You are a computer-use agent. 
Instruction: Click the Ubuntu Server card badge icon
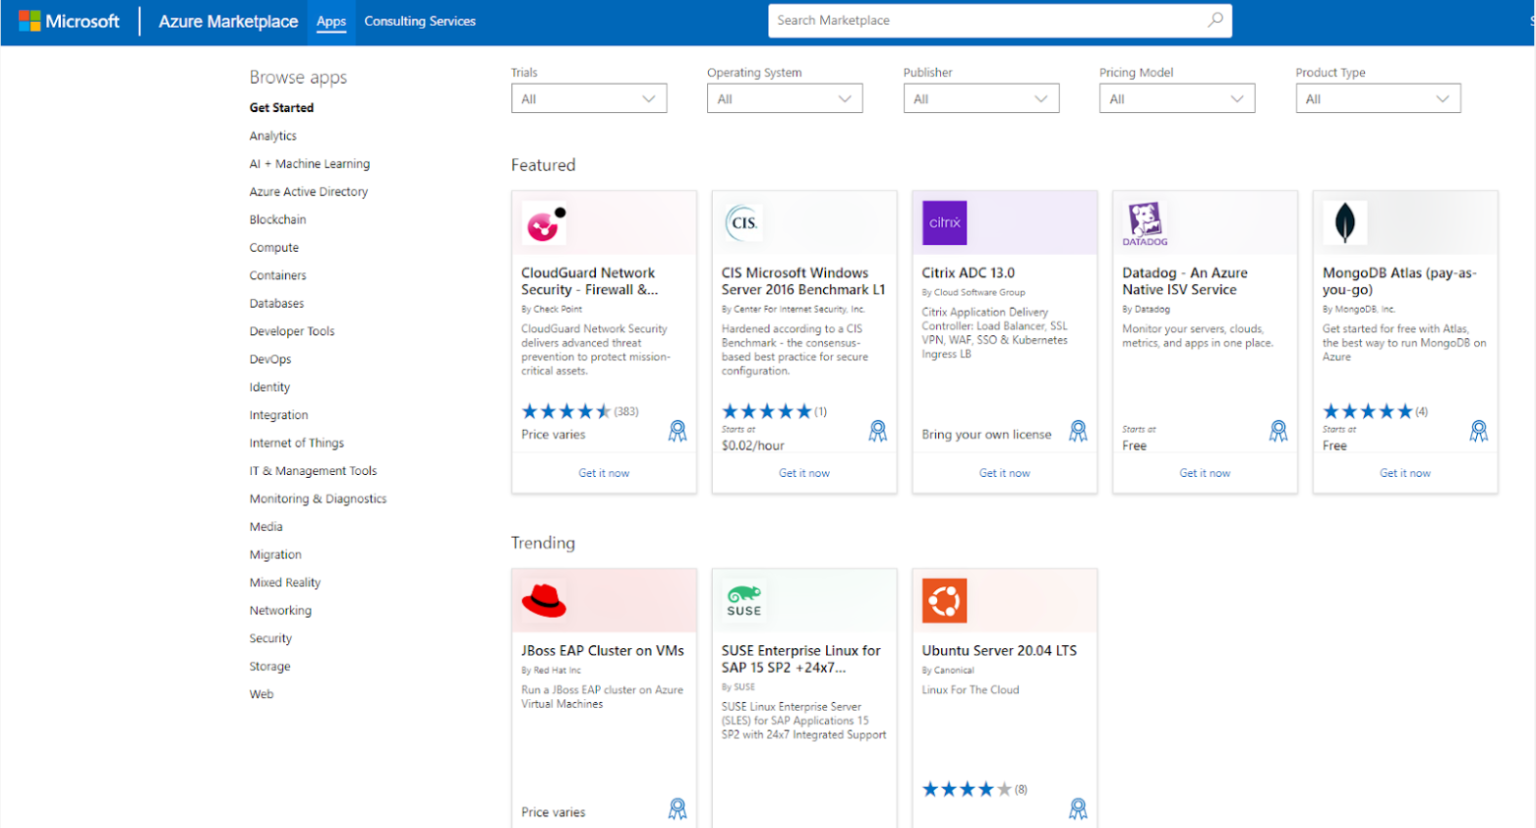1078,809
